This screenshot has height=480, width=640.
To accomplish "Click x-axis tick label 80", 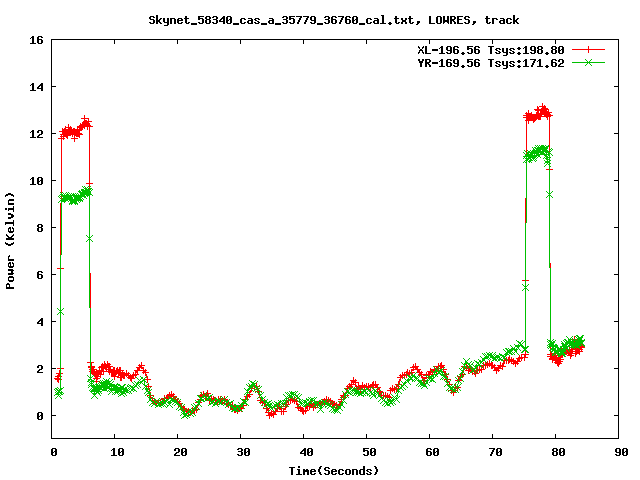I will pyautogui.click(x=558, y=452).
